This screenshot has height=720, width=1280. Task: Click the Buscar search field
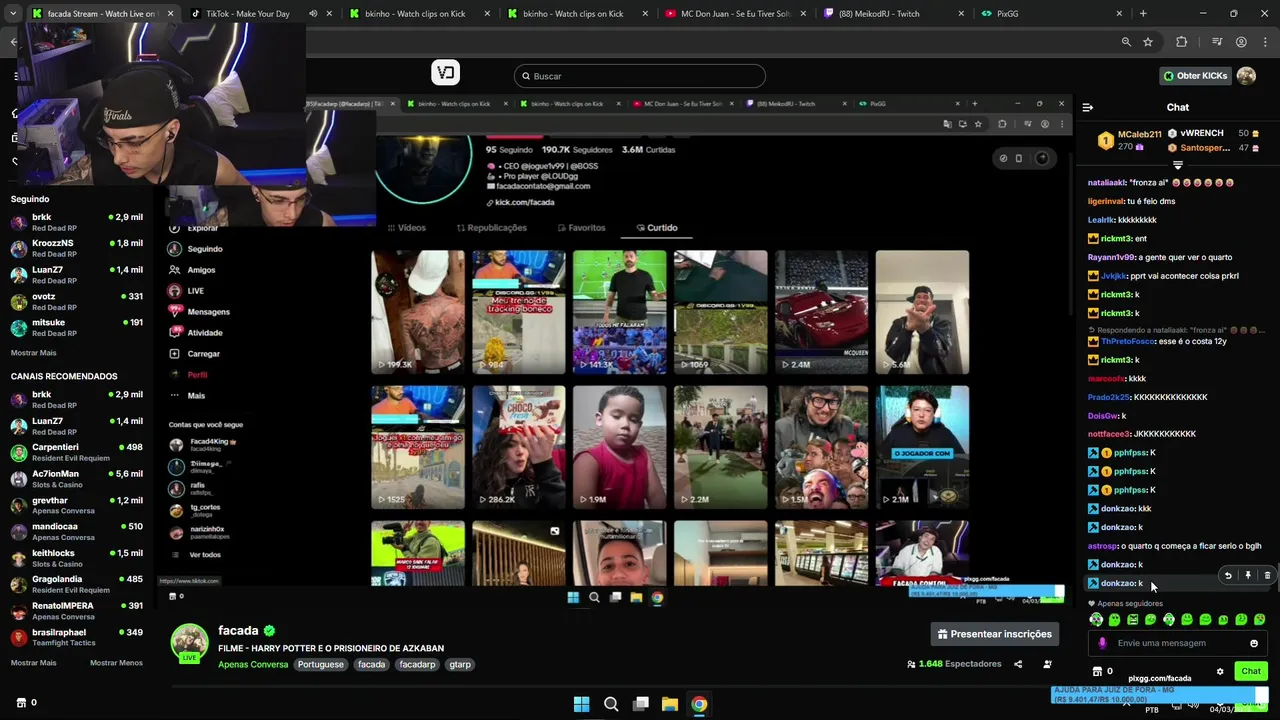640,76
